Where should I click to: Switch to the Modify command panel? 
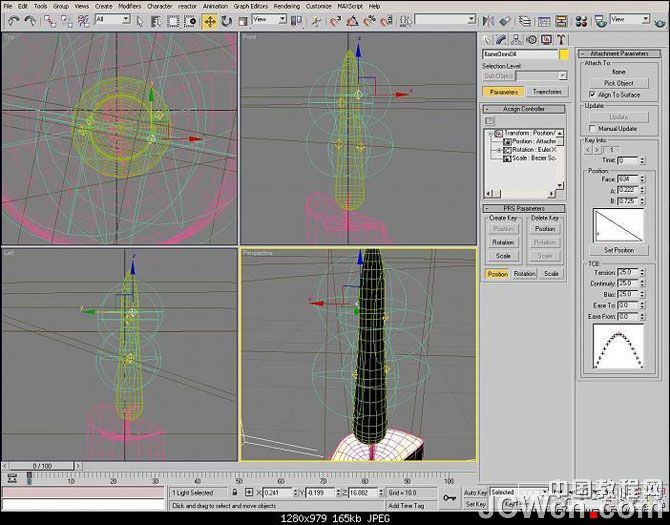coord(501,40)
